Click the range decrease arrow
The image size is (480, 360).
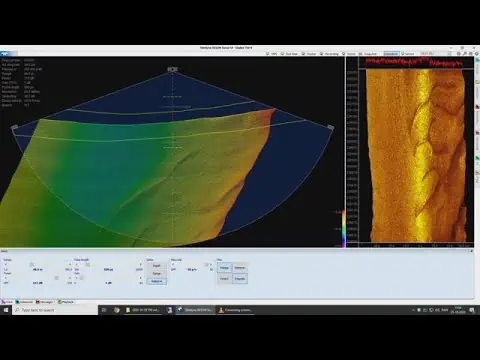(x=6, y=264)
